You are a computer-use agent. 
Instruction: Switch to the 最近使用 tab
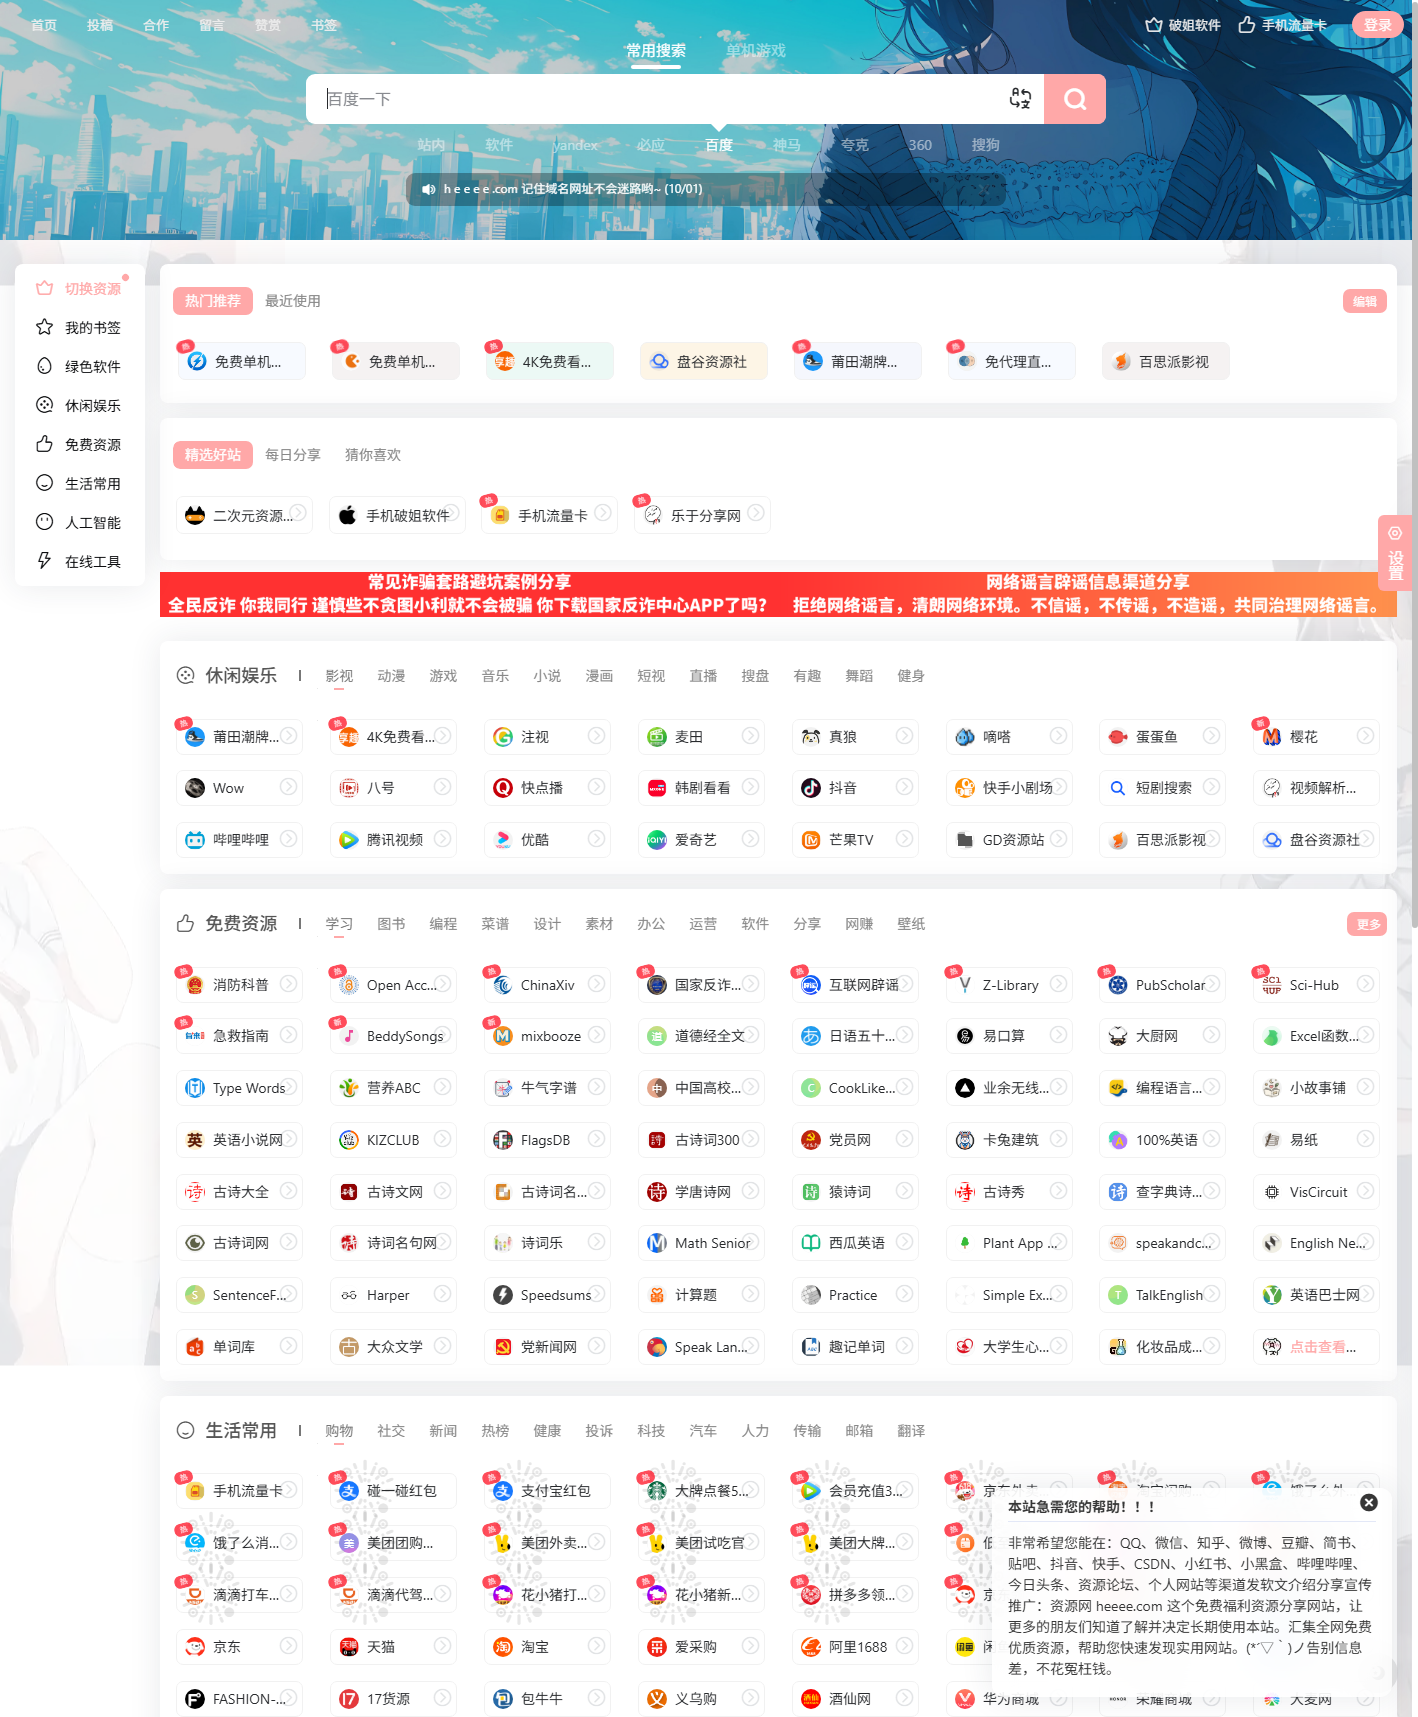coord(293,301)
